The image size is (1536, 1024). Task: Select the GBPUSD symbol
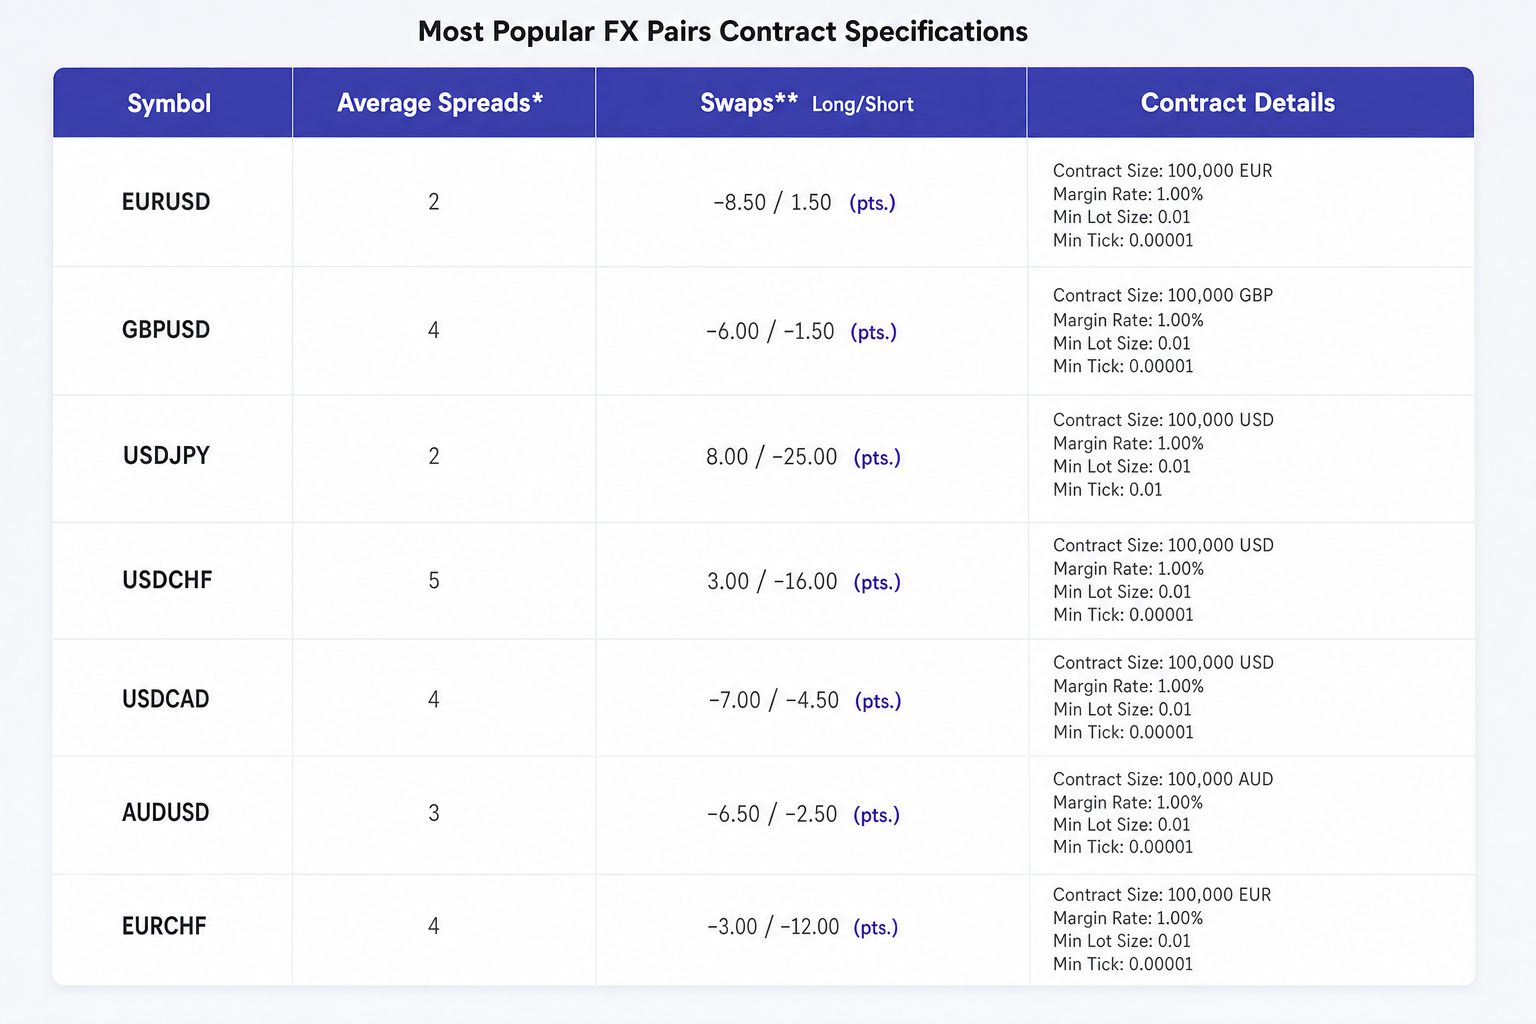166,330
